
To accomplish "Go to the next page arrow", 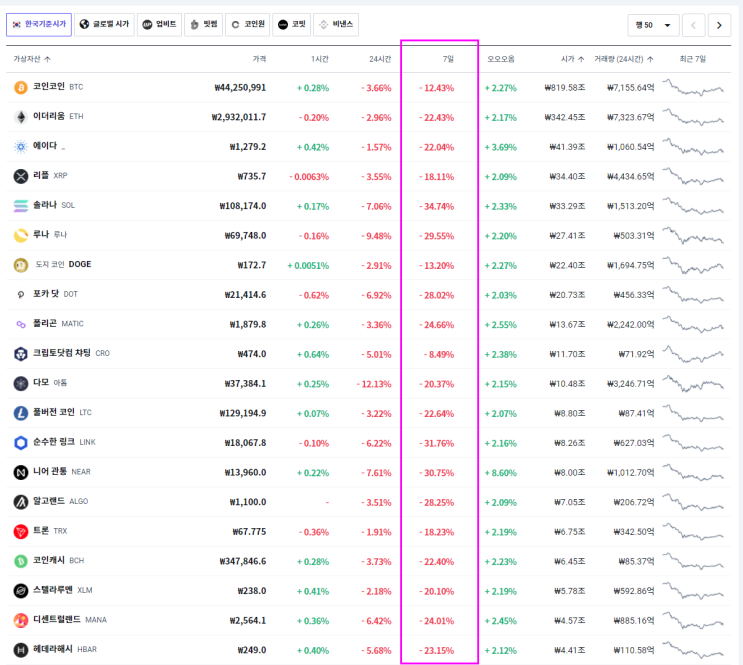I will (719, 25).
